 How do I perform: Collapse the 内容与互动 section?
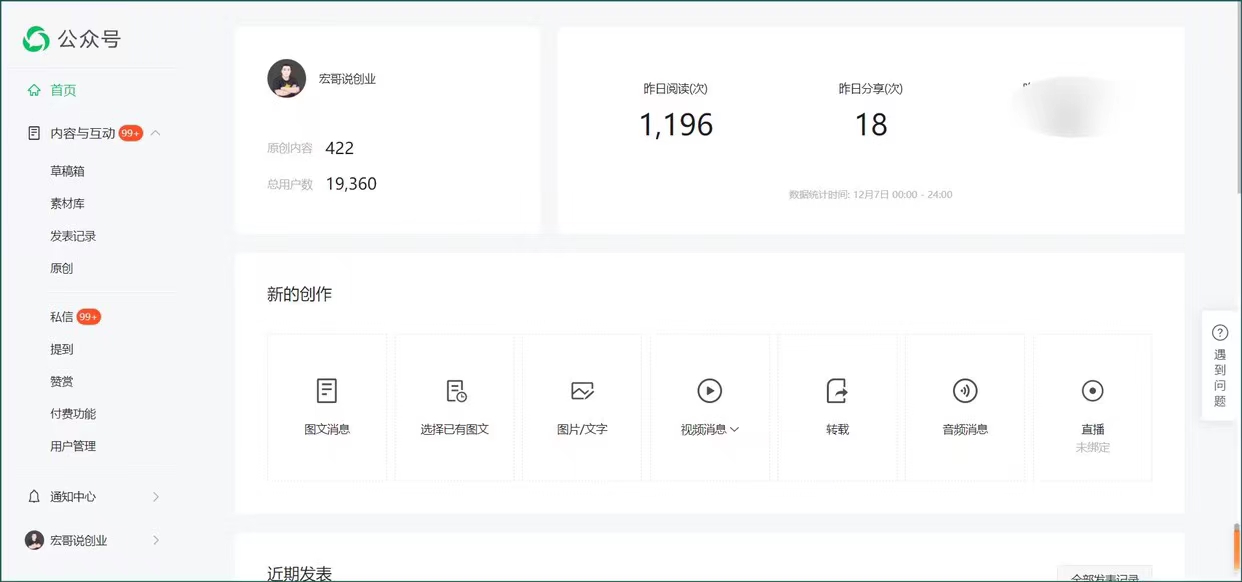(x=155, y=132)
